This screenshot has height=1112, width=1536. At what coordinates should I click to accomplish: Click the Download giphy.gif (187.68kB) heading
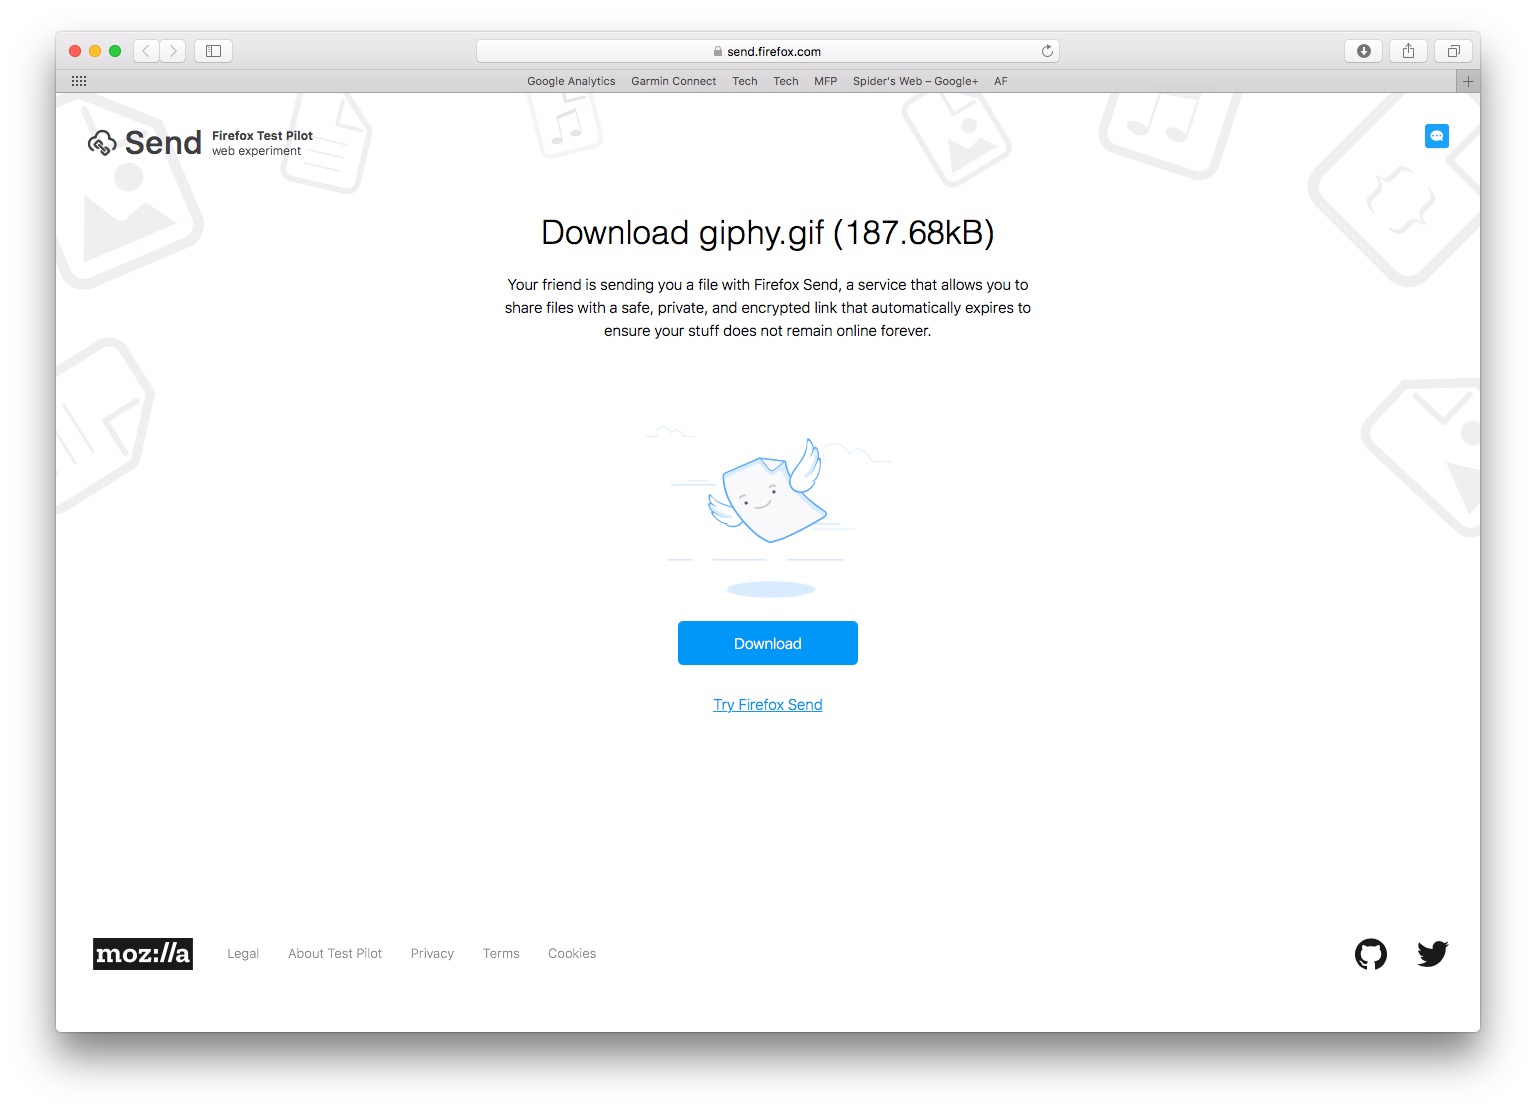click(x=767, y=232)
